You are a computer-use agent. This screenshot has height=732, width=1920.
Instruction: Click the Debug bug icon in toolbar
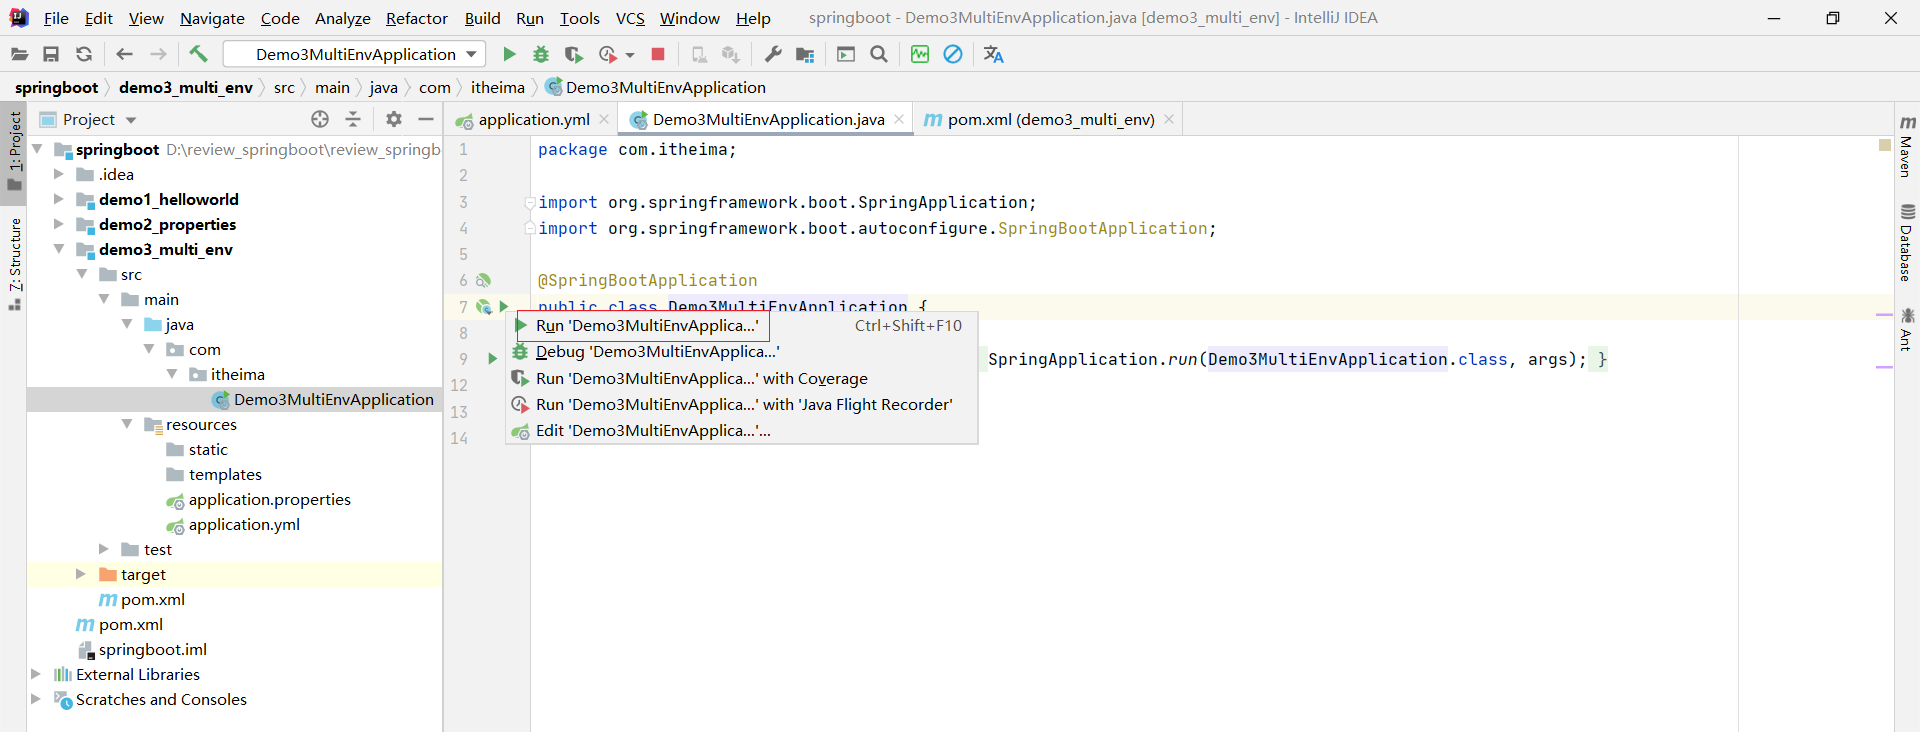click(541, 54)
